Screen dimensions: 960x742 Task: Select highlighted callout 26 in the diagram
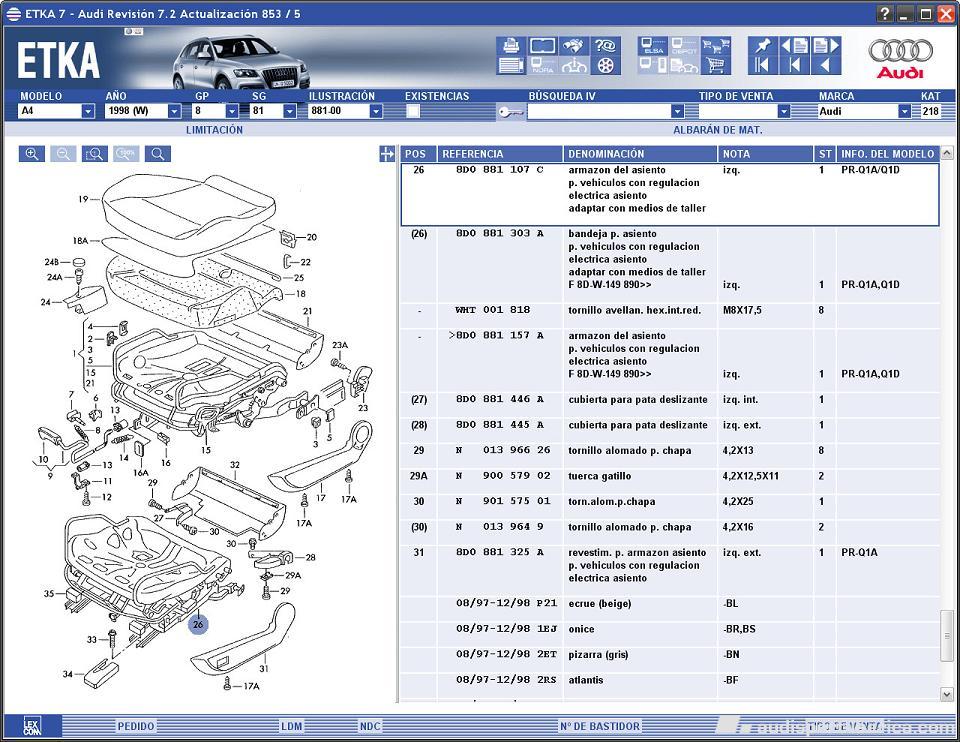[x=198, y=624]
